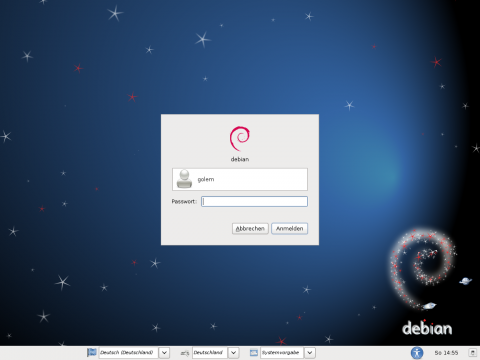This screenshot has width=480, height=360.
Task: Click the keyboard layout icon
Action: tap(185, 353)
